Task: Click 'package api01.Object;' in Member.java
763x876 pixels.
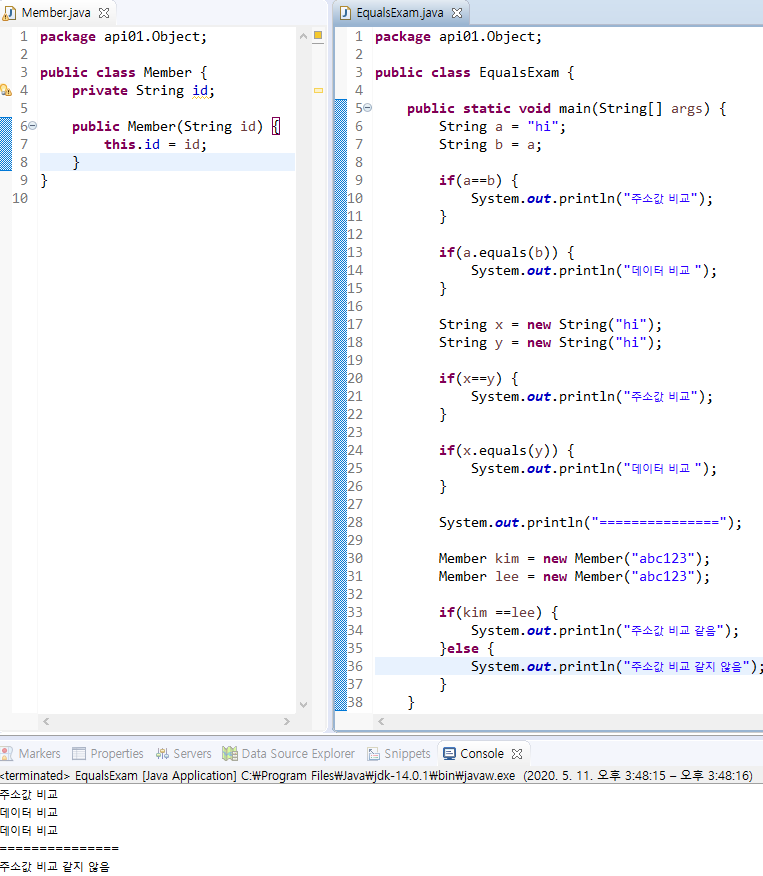Action: click(x=123, y=37)
